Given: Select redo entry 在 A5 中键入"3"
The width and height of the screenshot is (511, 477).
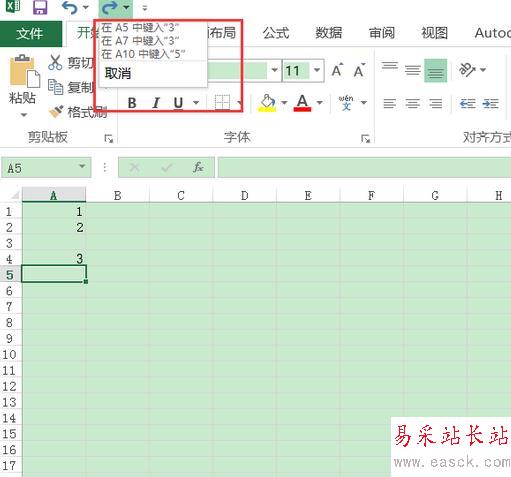Looking at the screenshot, I should tap(140, 28).
